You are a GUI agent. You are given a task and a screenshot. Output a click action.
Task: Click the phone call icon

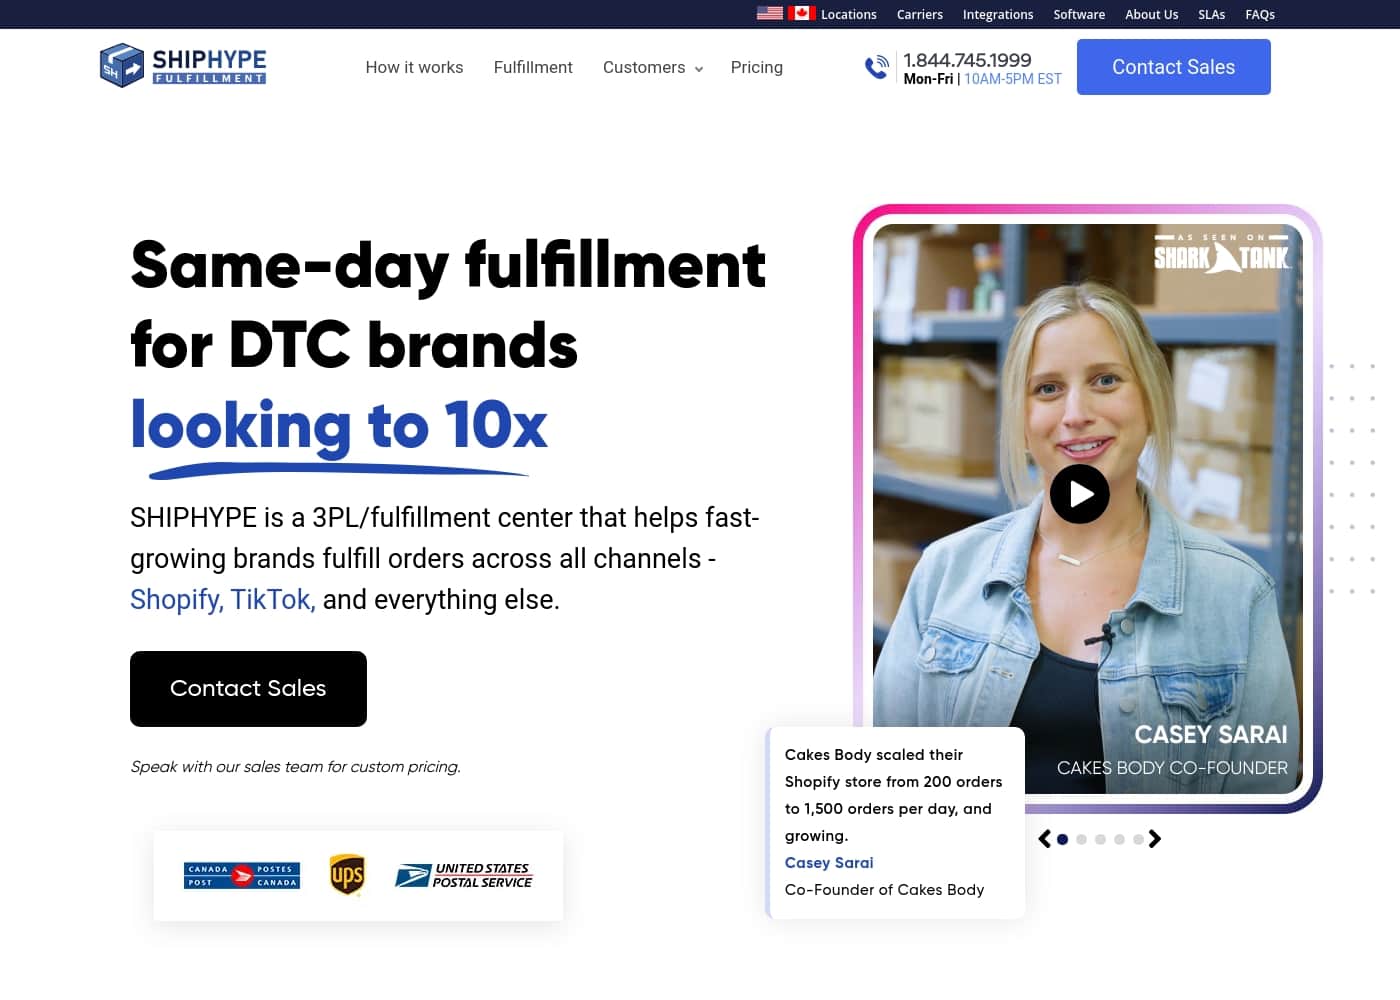pos(877,67)
